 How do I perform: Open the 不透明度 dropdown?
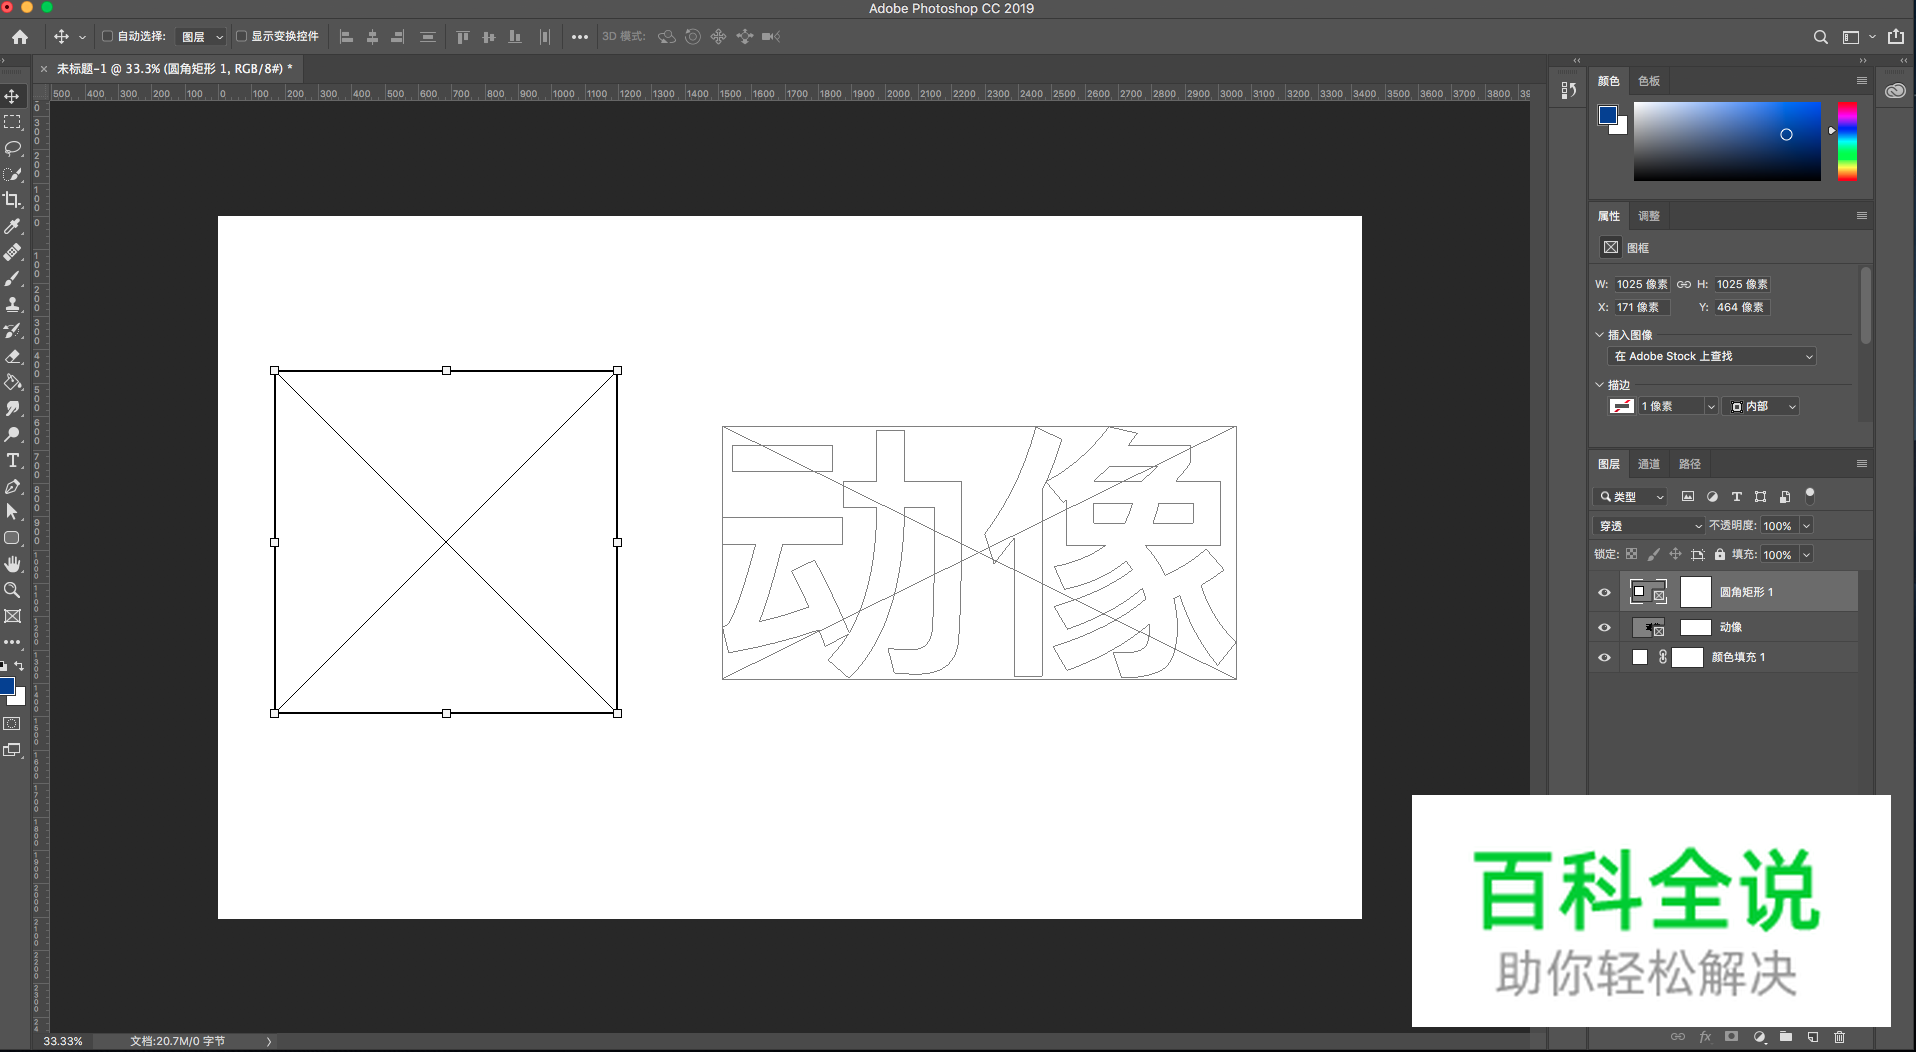(x=1806, y=525)
